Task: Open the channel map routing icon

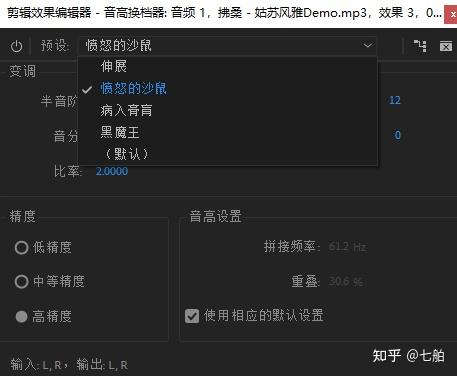Action: (420, 46)
